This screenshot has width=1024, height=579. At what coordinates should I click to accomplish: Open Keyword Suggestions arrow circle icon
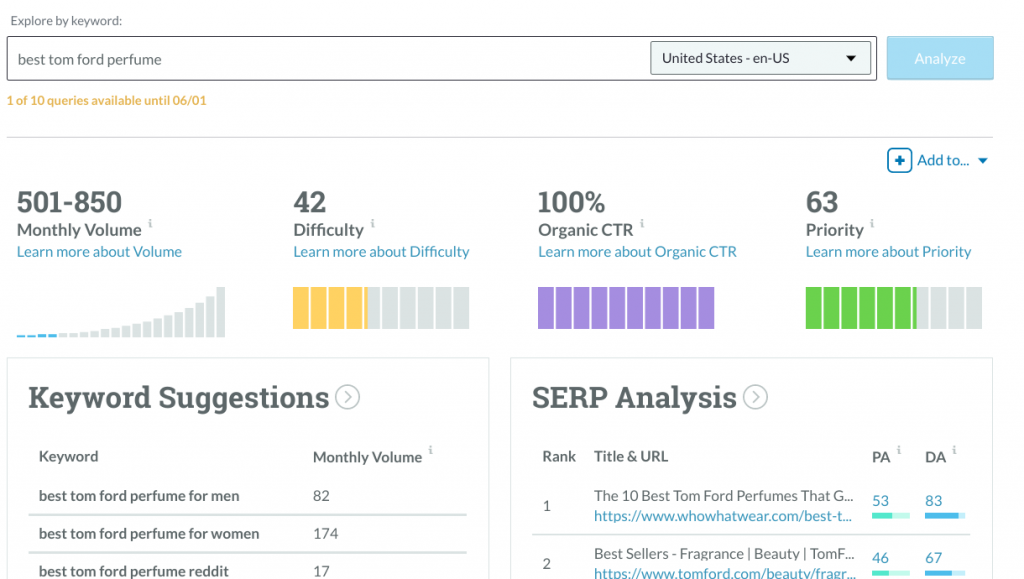347,397
